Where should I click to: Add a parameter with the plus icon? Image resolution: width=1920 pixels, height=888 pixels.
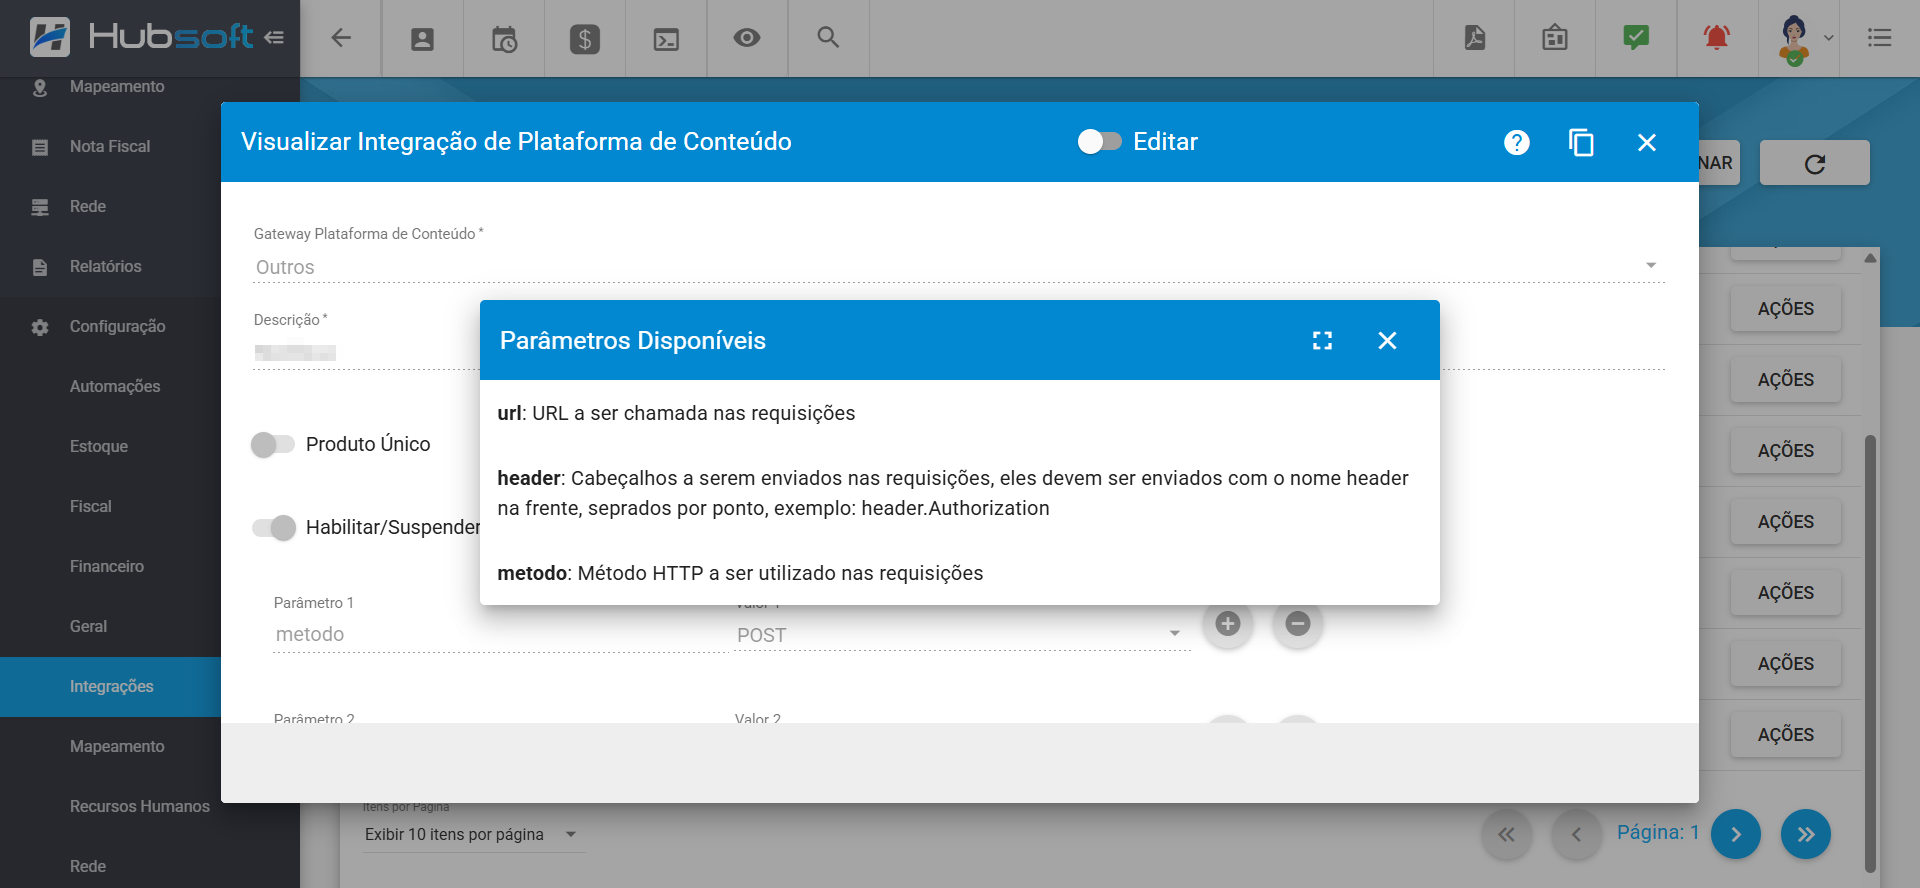[1227, 624]
